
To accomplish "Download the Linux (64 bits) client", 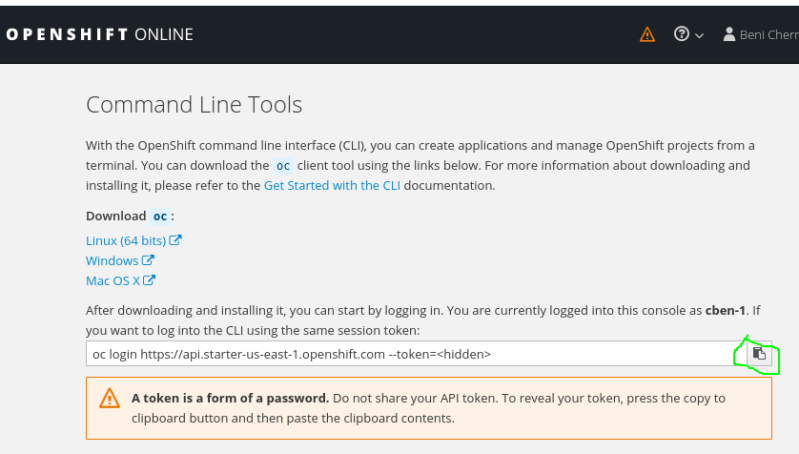I will click(x=126, y=240).
